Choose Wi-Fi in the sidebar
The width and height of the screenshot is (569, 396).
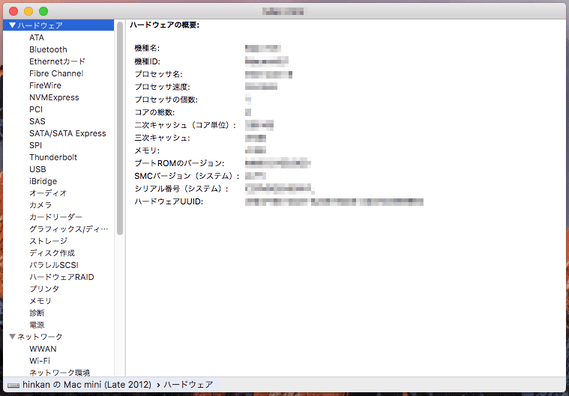[40, 361]
